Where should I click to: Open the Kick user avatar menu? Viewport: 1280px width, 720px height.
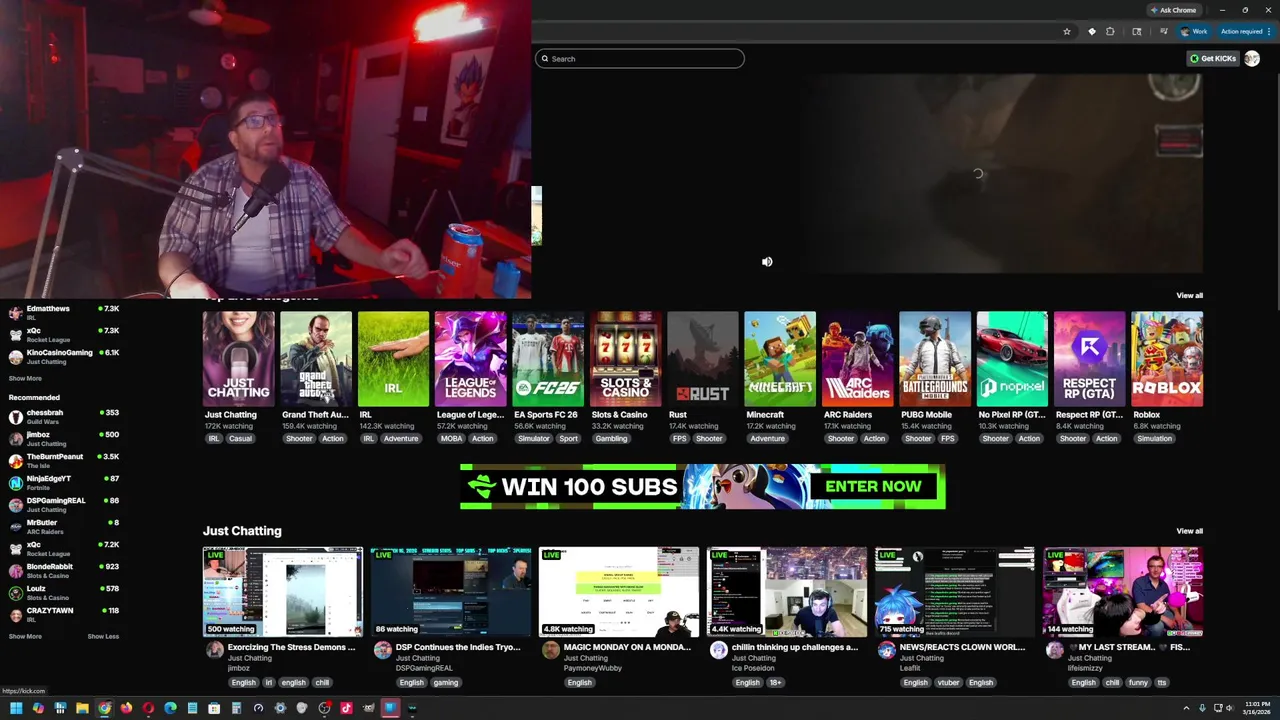click(x=1252, y=58)
